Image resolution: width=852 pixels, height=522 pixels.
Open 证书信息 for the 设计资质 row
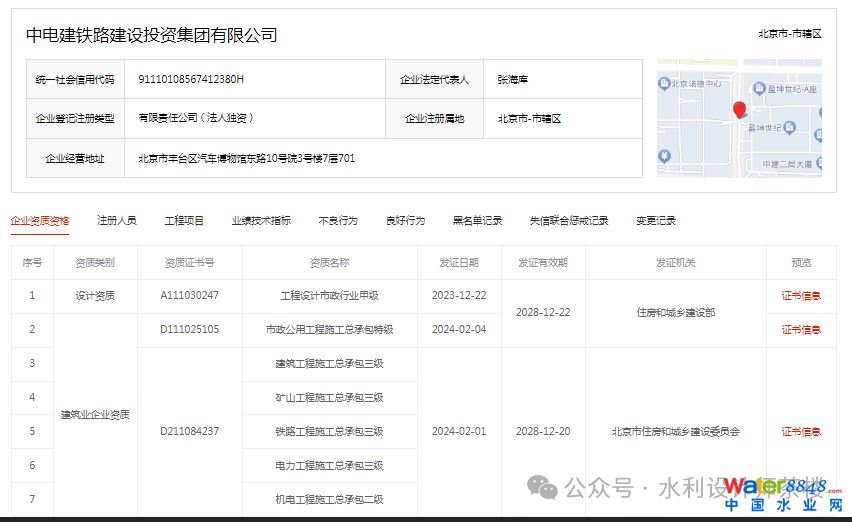click(x=801, y=296)
